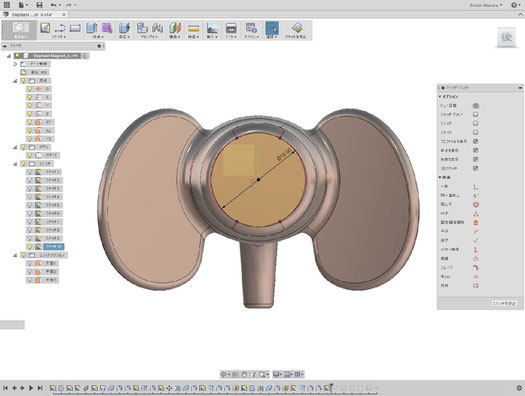525x396 pixels.
Task: Click the Make 3D print icon
Action: tap(231, 28)
